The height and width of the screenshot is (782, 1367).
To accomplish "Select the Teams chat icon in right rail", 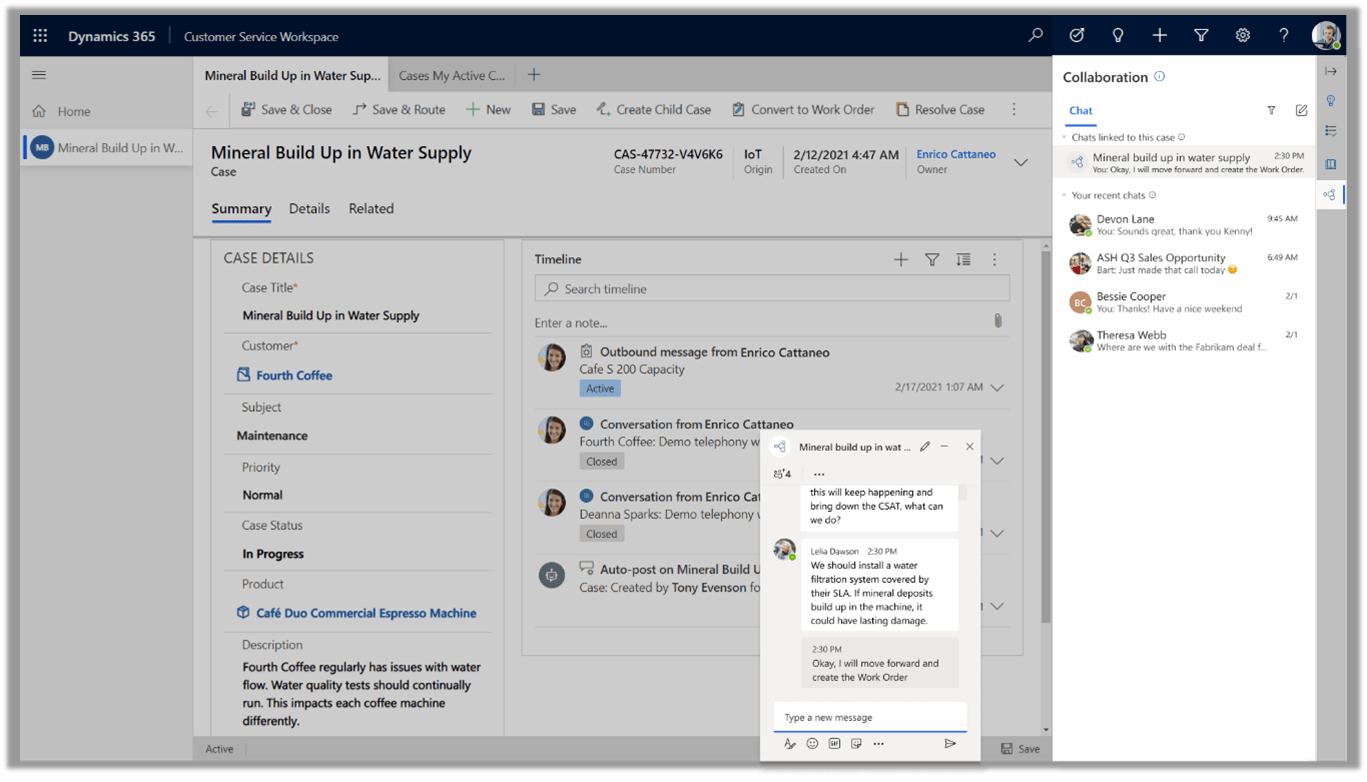I will tap(1329, 195).
